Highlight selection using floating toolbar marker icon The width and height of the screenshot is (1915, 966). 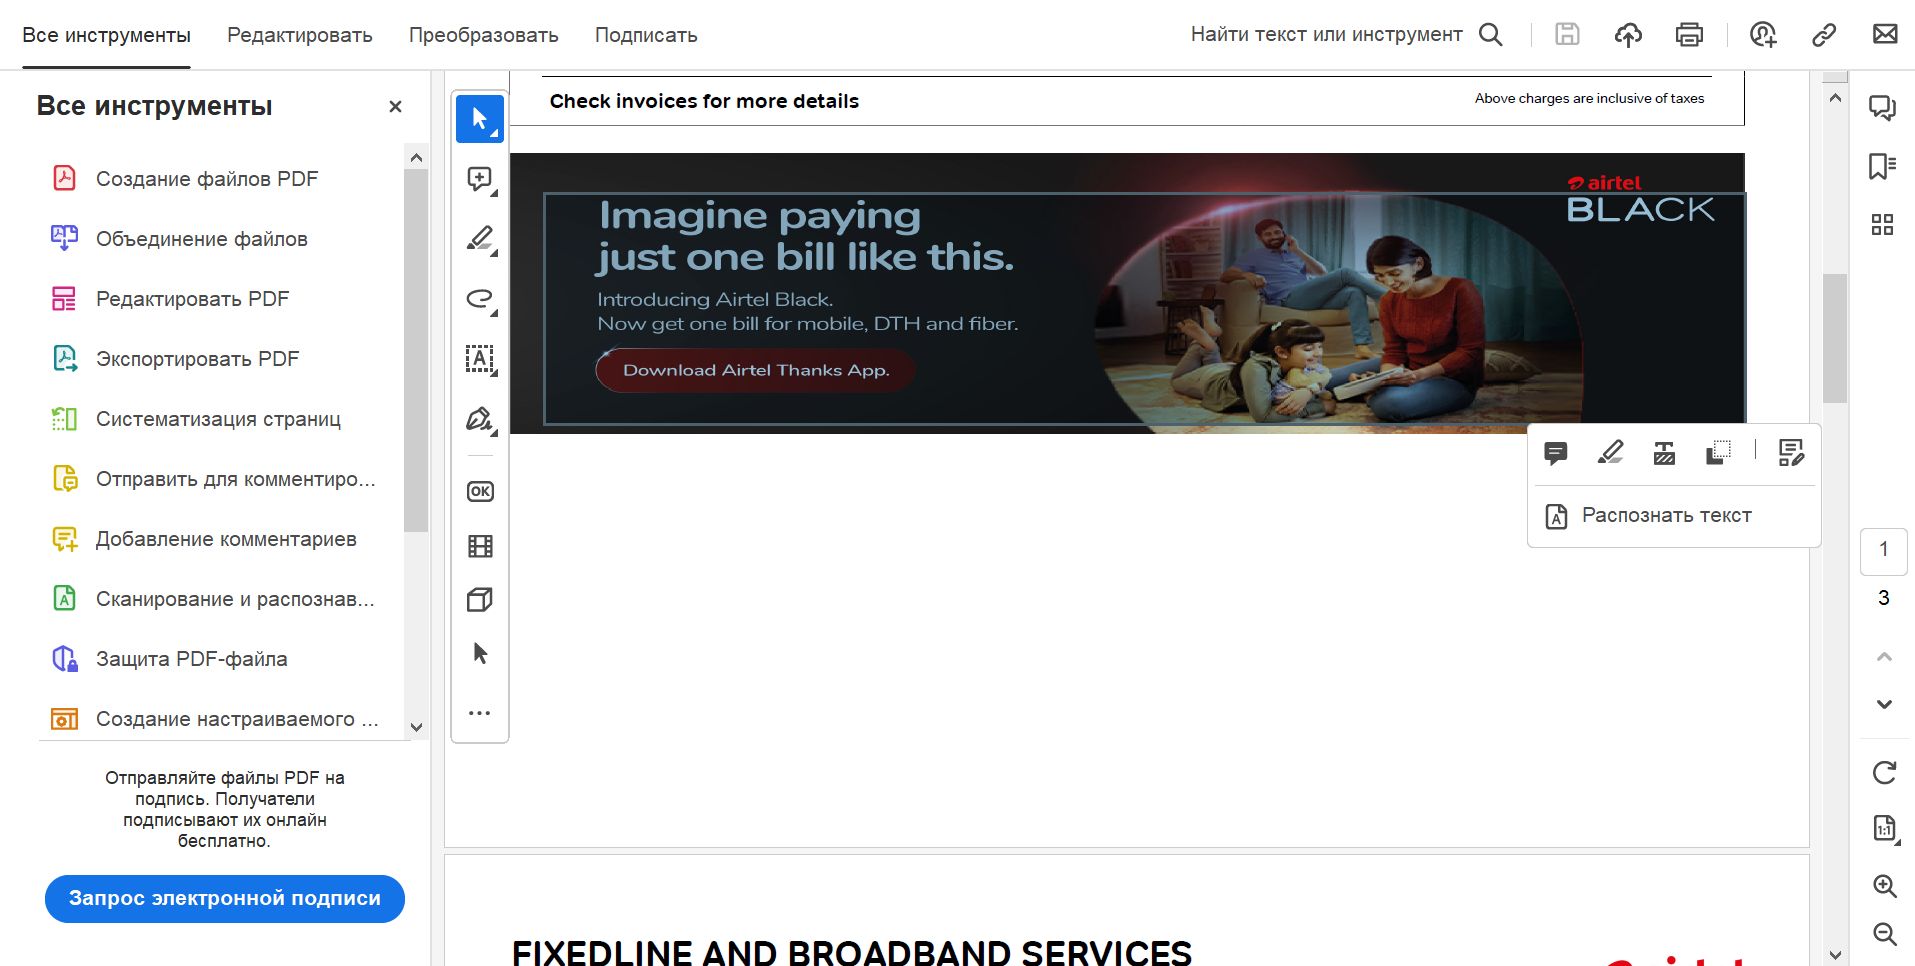point(1610,453)
